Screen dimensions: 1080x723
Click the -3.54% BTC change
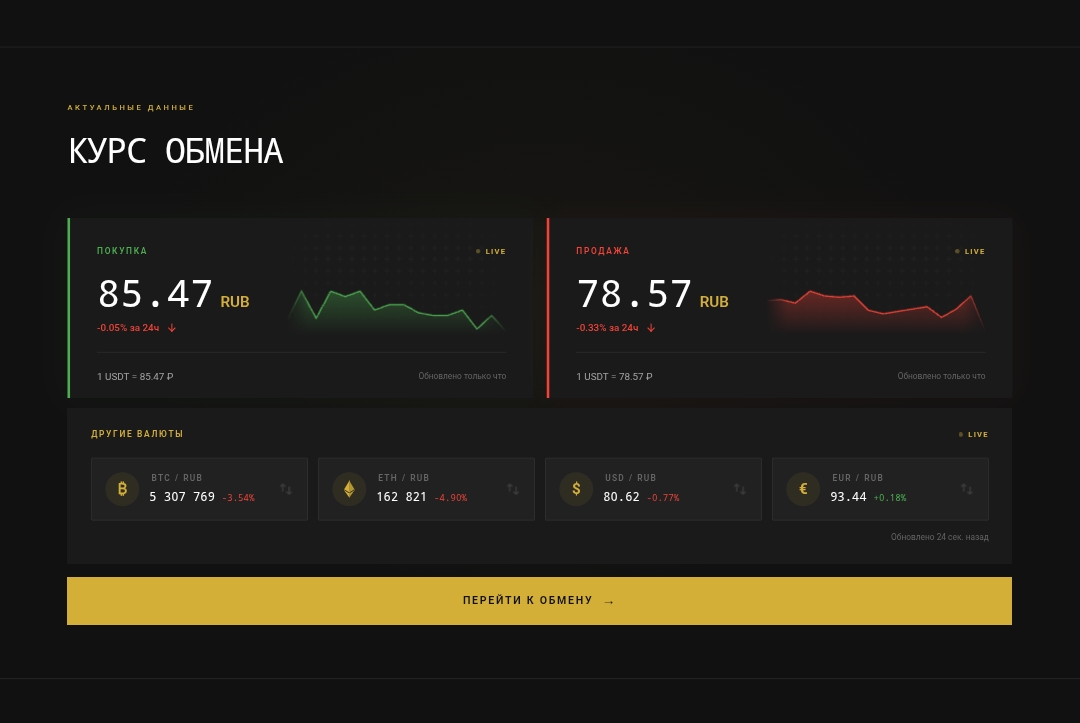point(238,498)
